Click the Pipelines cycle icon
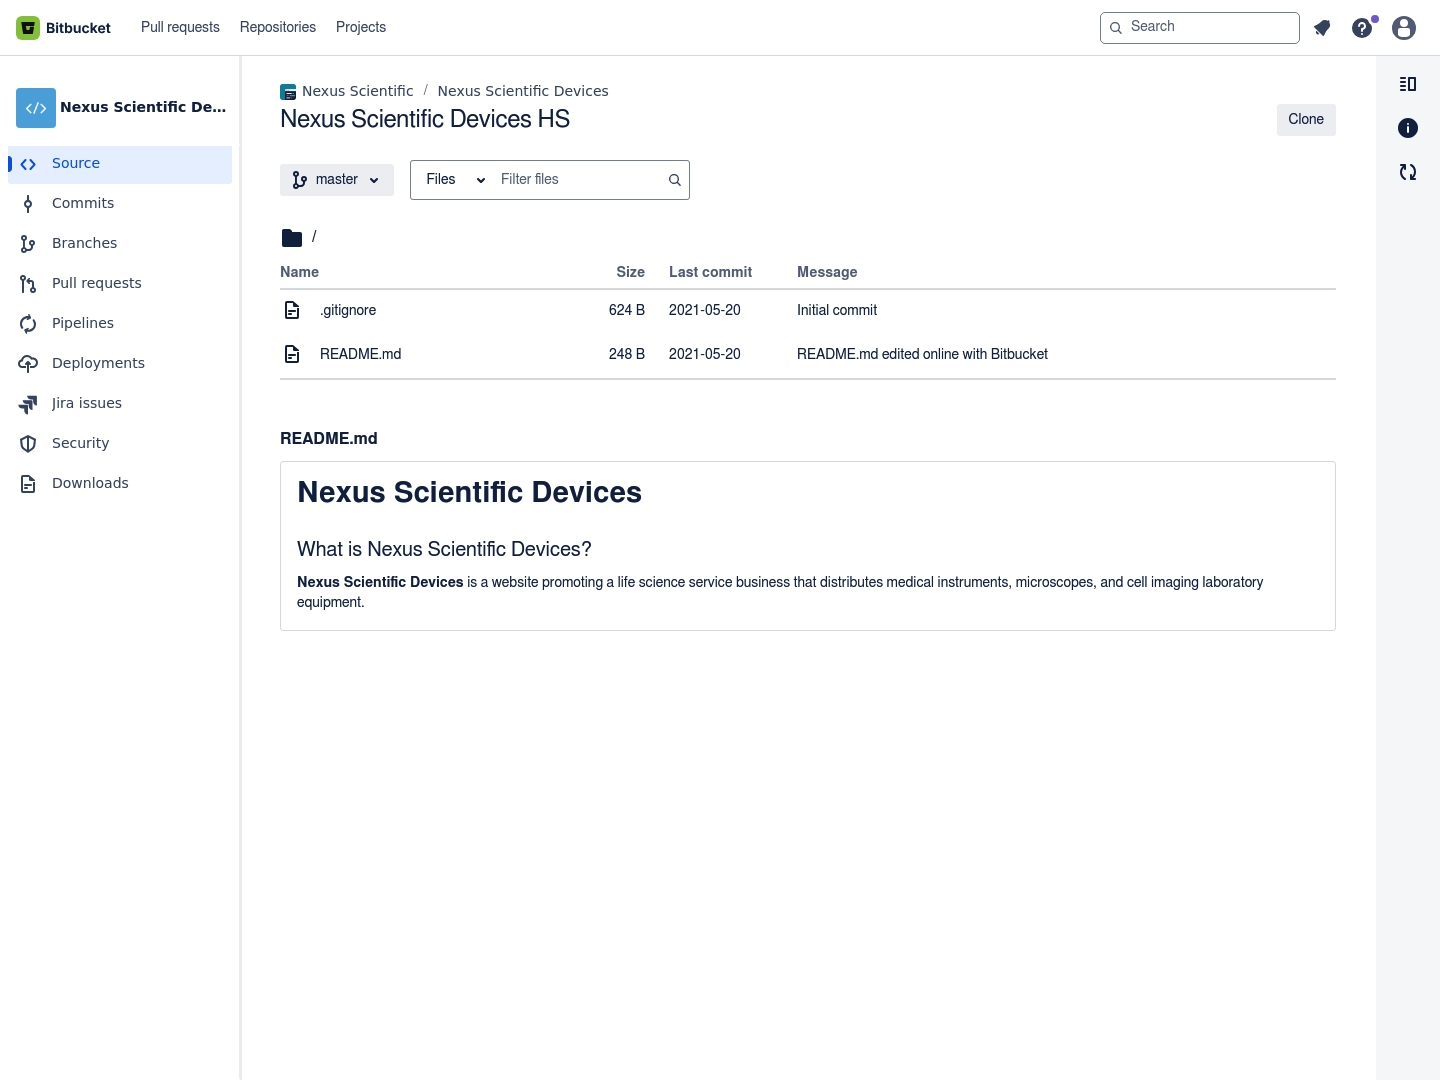 28,324
